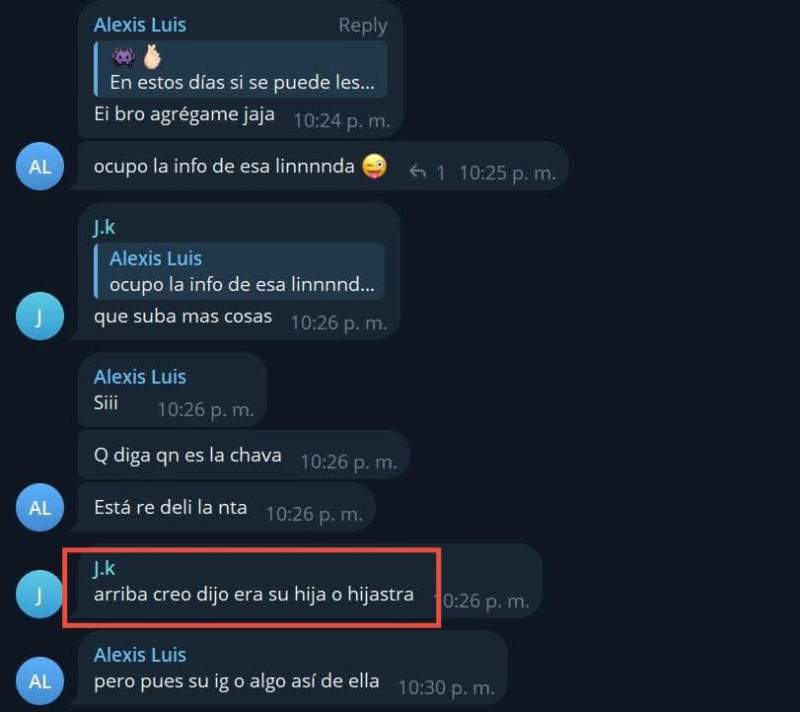Jump to quoted 'ocupo la info' reply preview
Viewport: 800px width, 712px height.
(239, 271)
